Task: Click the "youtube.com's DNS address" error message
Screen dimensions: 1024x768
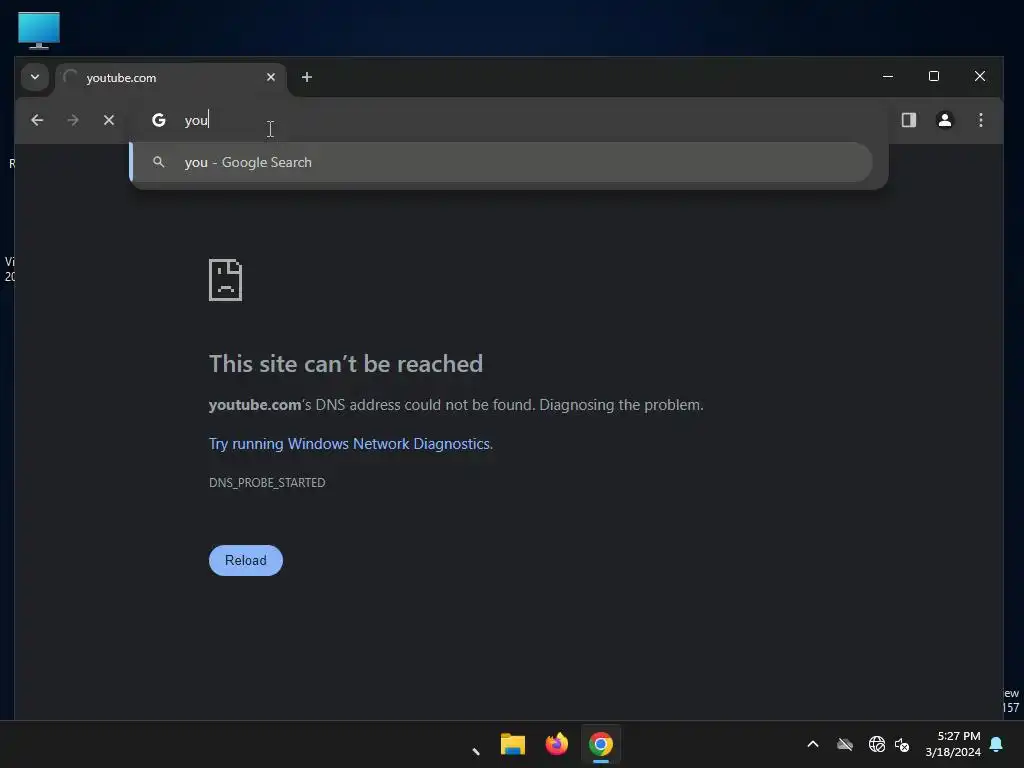Action: [x=456, y=405]
